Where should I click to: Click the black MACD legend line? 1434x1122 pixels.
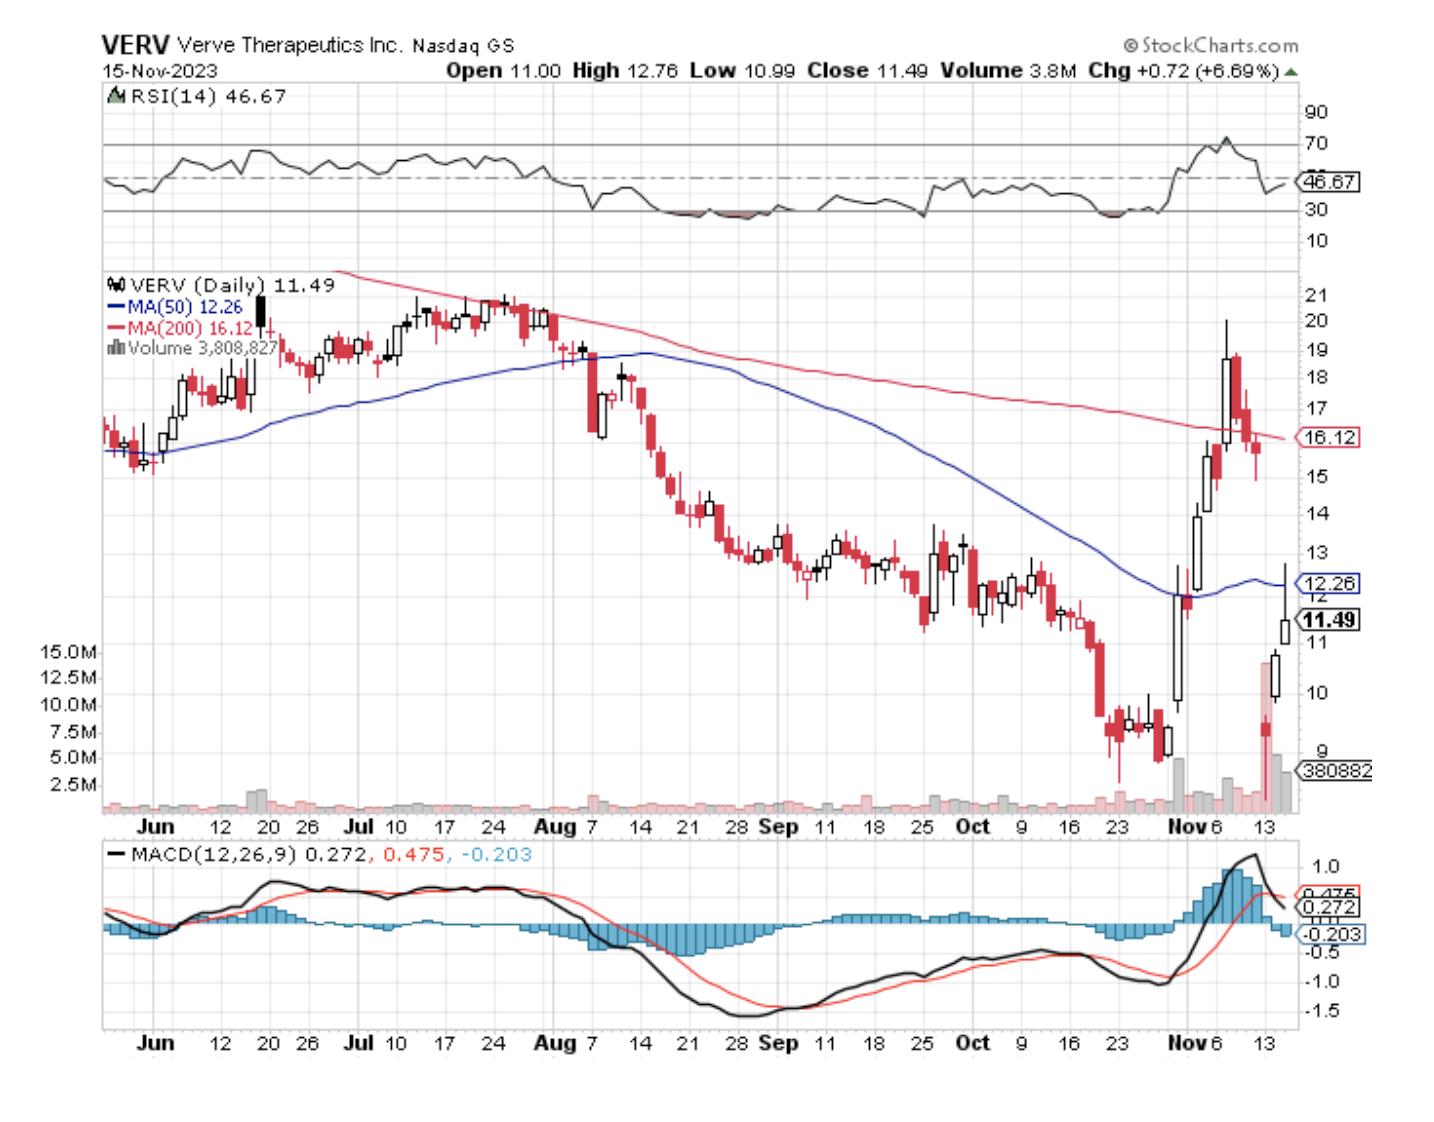tap(117, 855)
